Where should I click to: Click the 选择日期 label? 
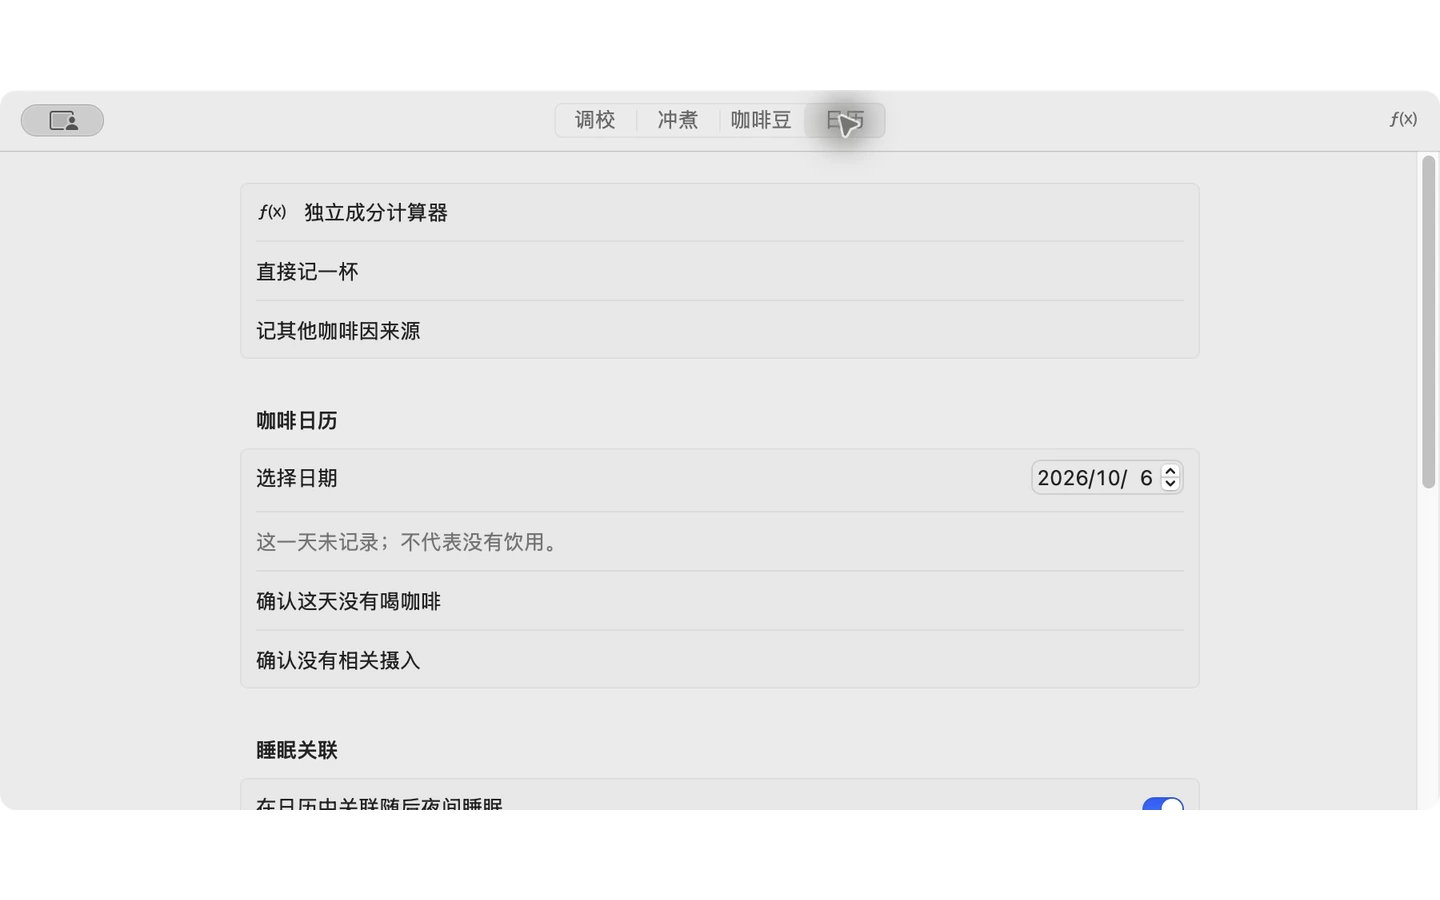tap(297, 478)
